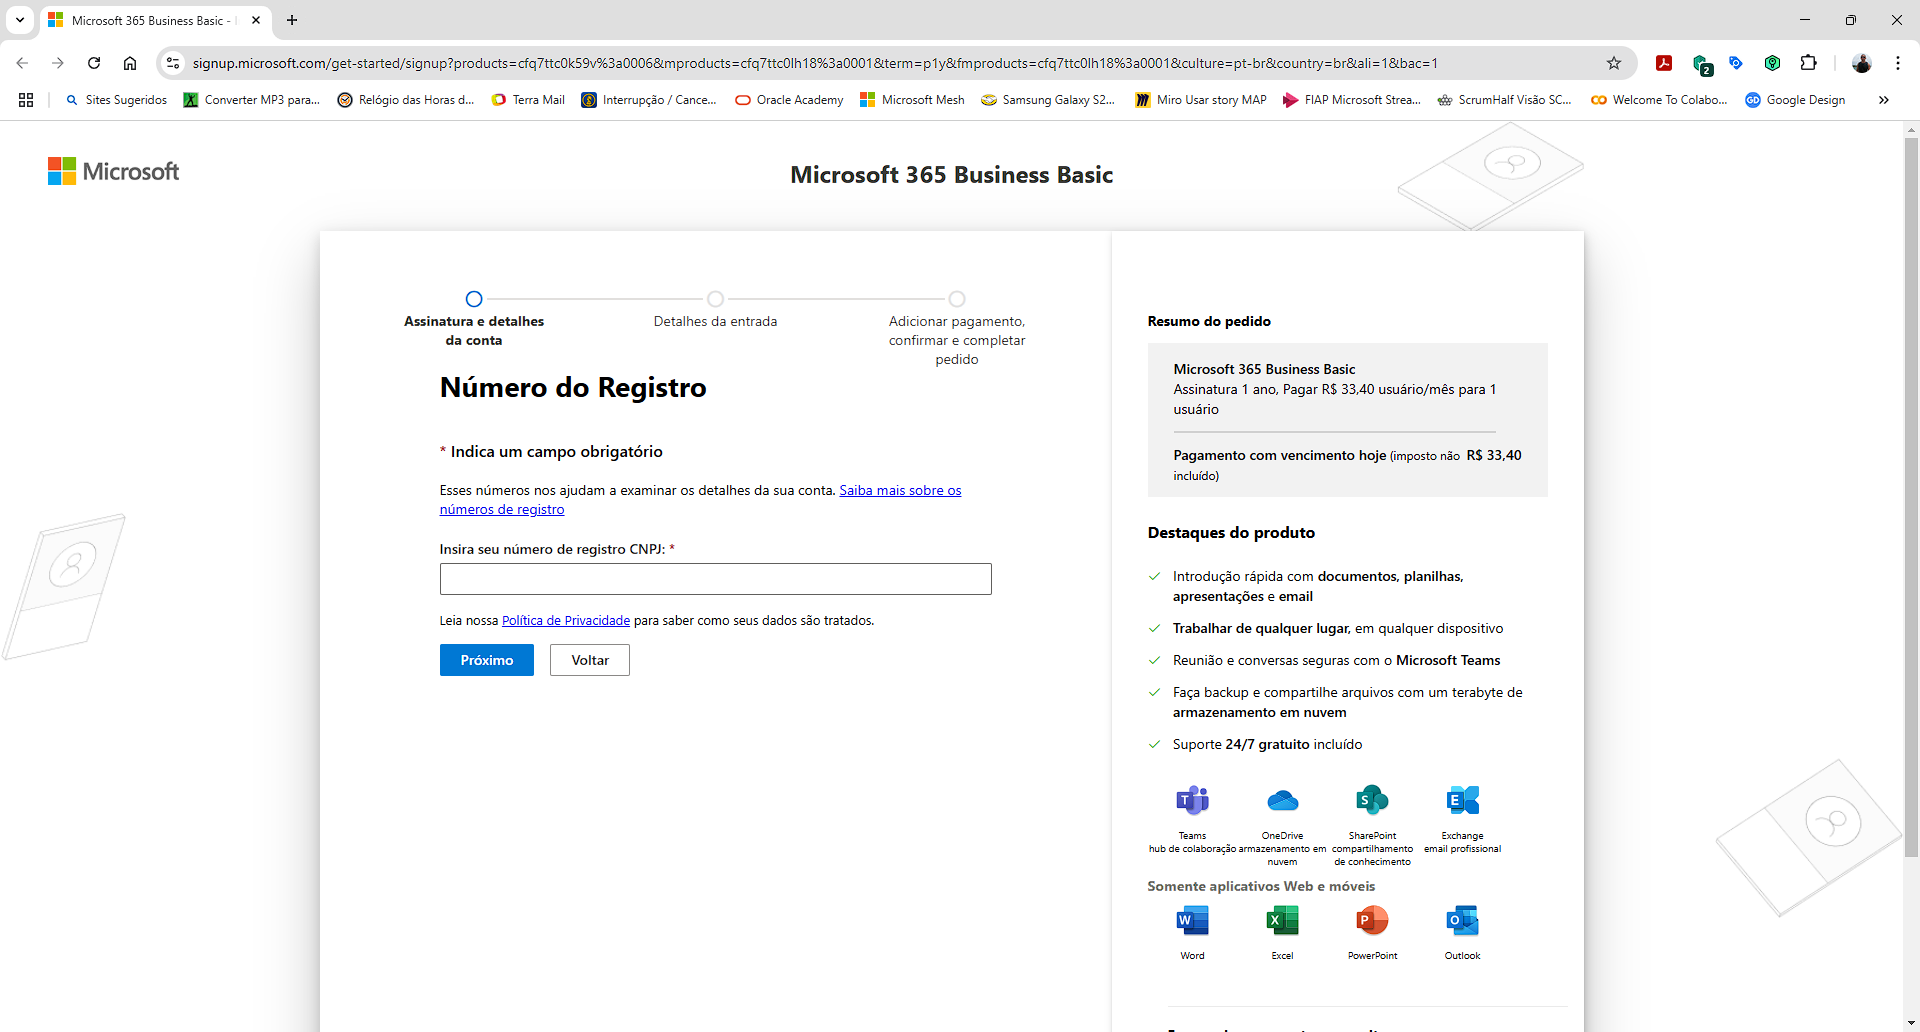Viewport: 1920px width, 1032px height.
Task: Click the Microsoft logo
Action: coord(113,171)
